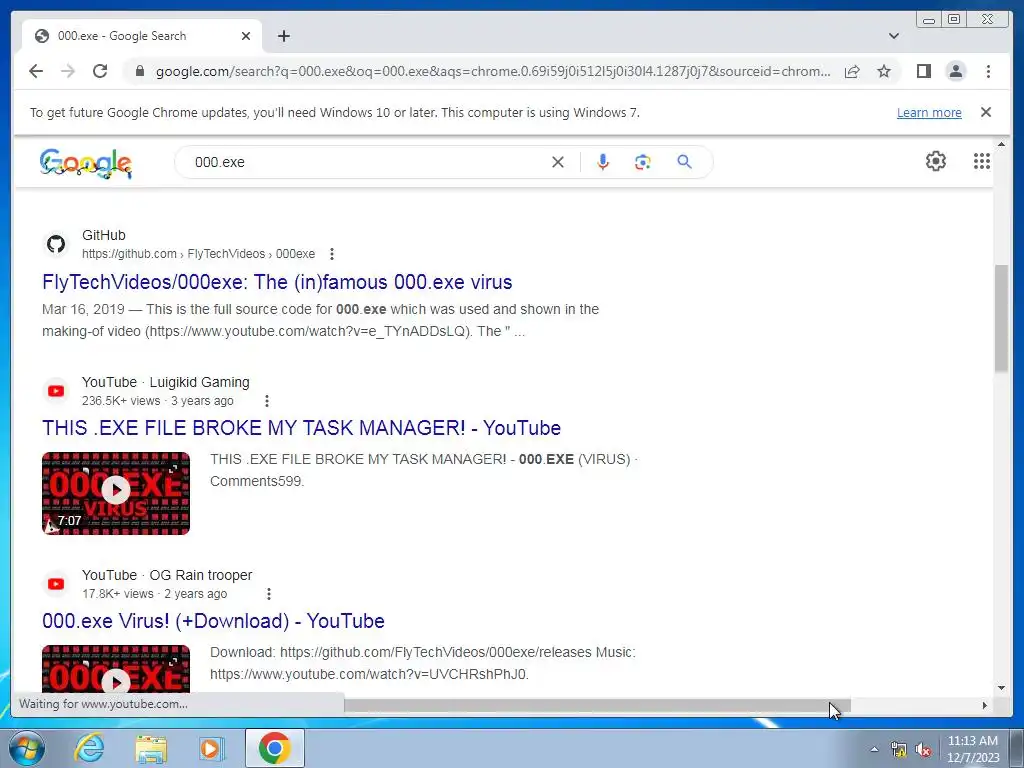Play the 7:07 video thumbnail
The width and height of the screenshot is (1024, 768).
[x=116, y=493]
